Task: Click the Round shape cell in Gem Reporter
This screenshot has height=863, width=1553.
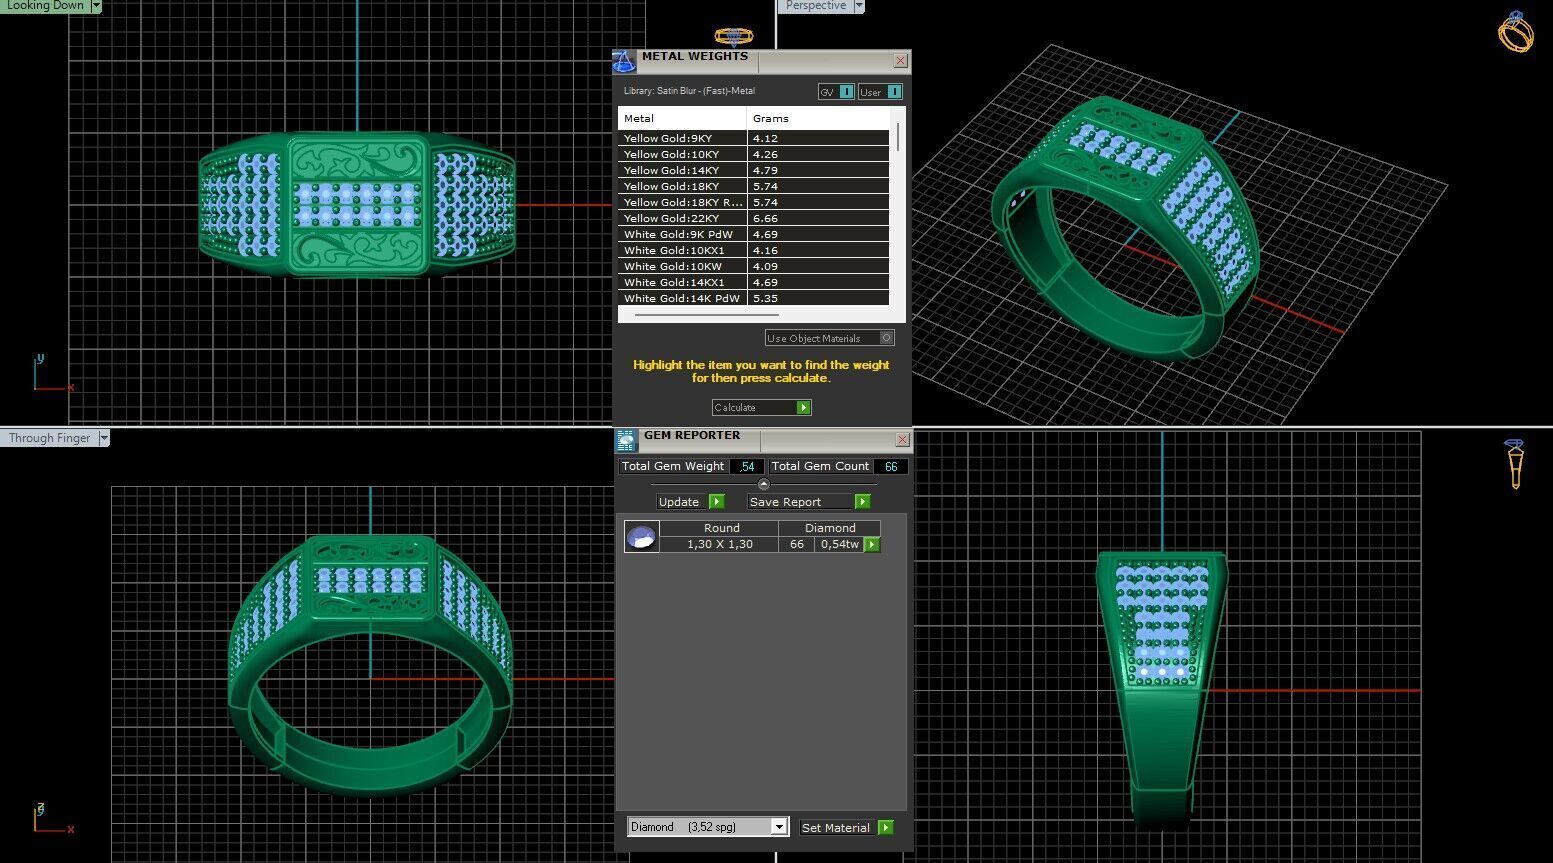Action: point(721,528)
